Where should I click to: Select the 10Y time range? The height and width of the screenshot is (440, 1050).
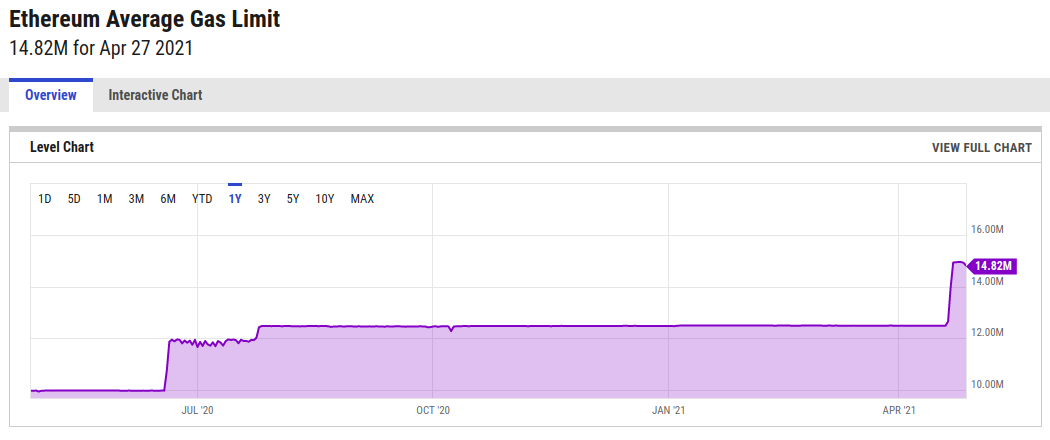(x=325, y=199)
